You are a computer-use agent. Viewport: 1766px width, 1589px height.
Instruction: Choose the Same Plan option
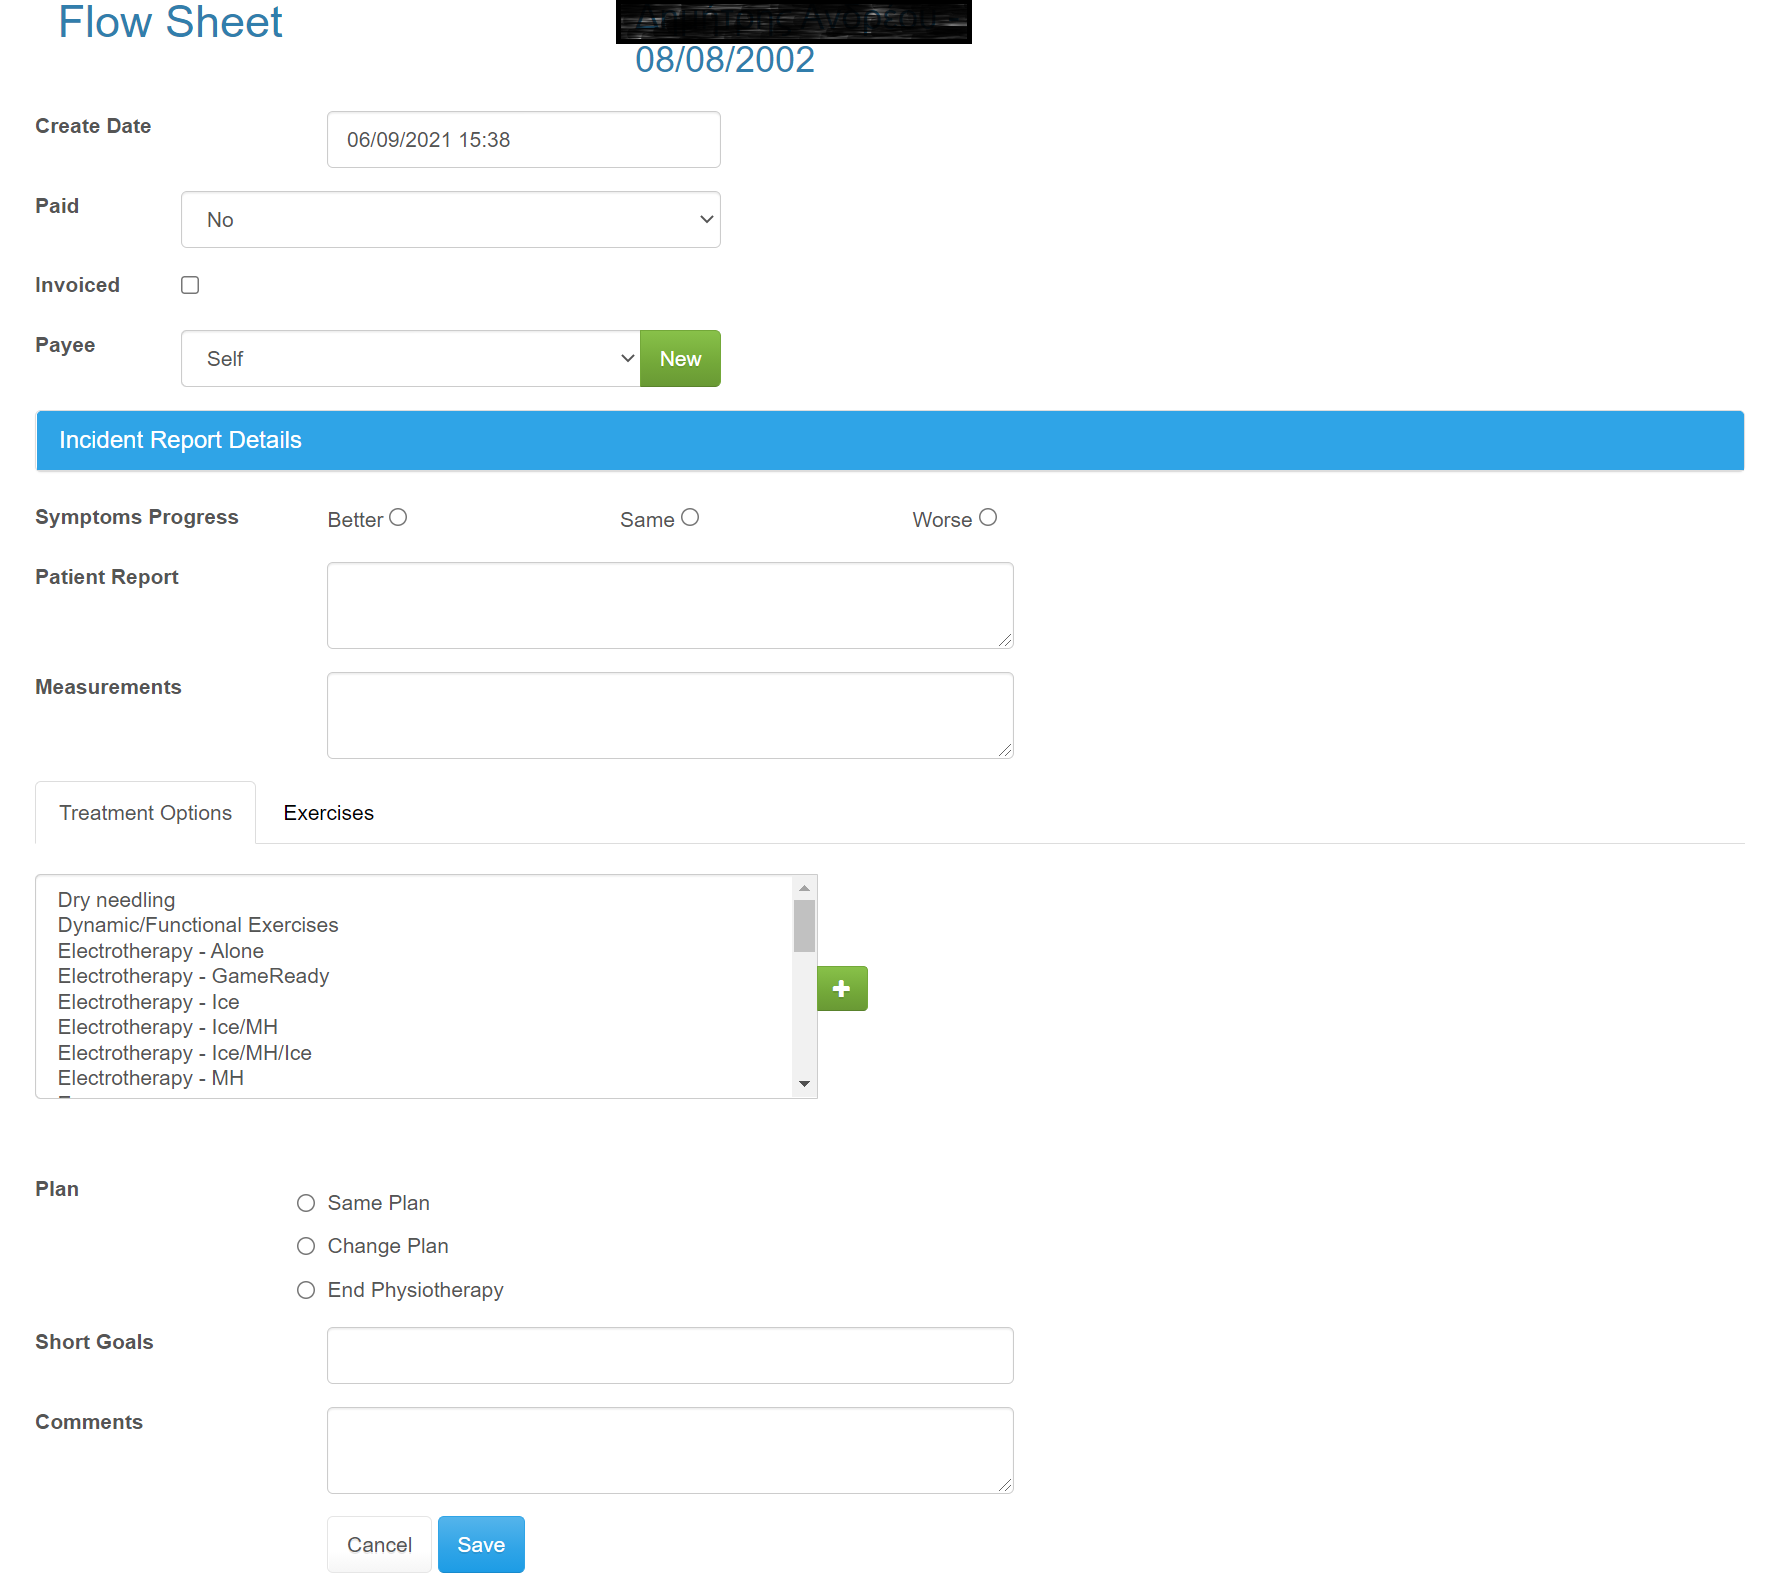(x=306, y=1203)
